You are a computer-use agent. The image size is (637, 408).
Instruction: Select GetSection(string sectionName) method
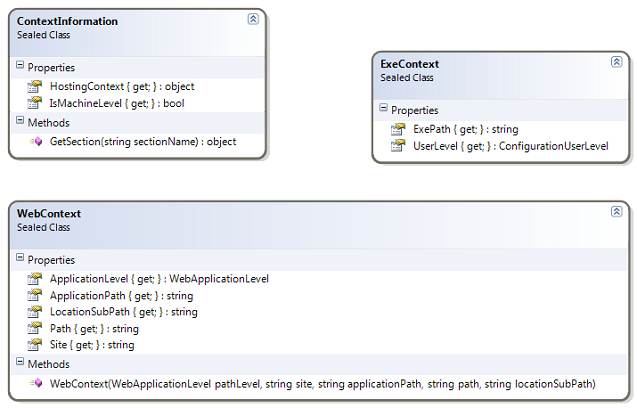point(143,141)
